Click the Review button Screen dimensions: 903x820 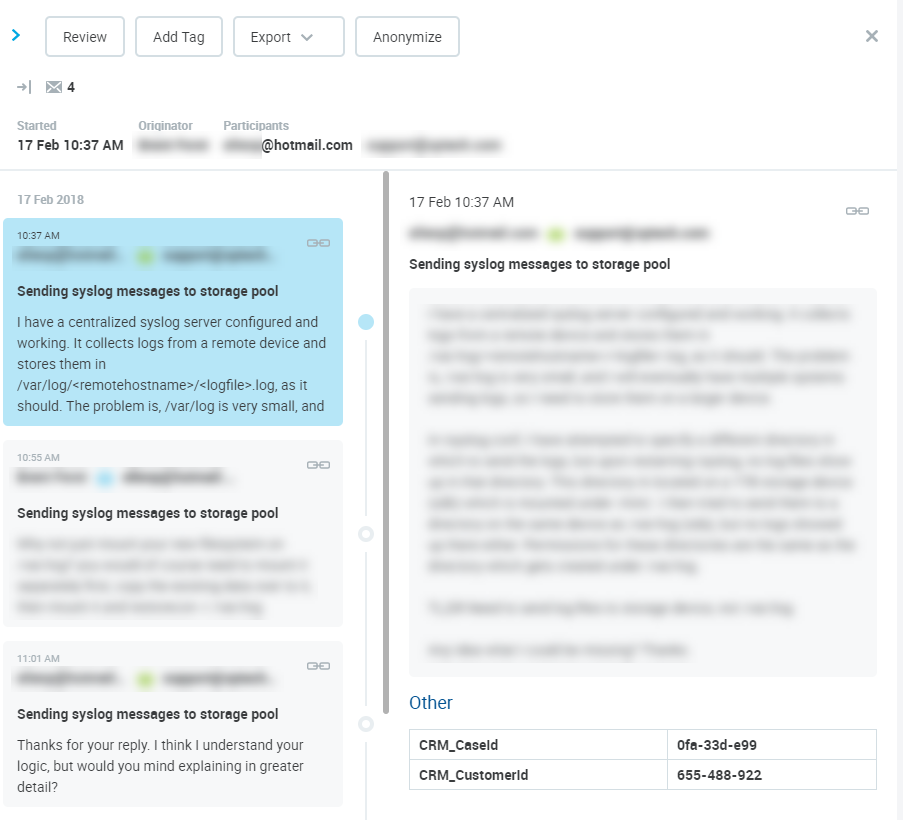(x=85, y=37)
